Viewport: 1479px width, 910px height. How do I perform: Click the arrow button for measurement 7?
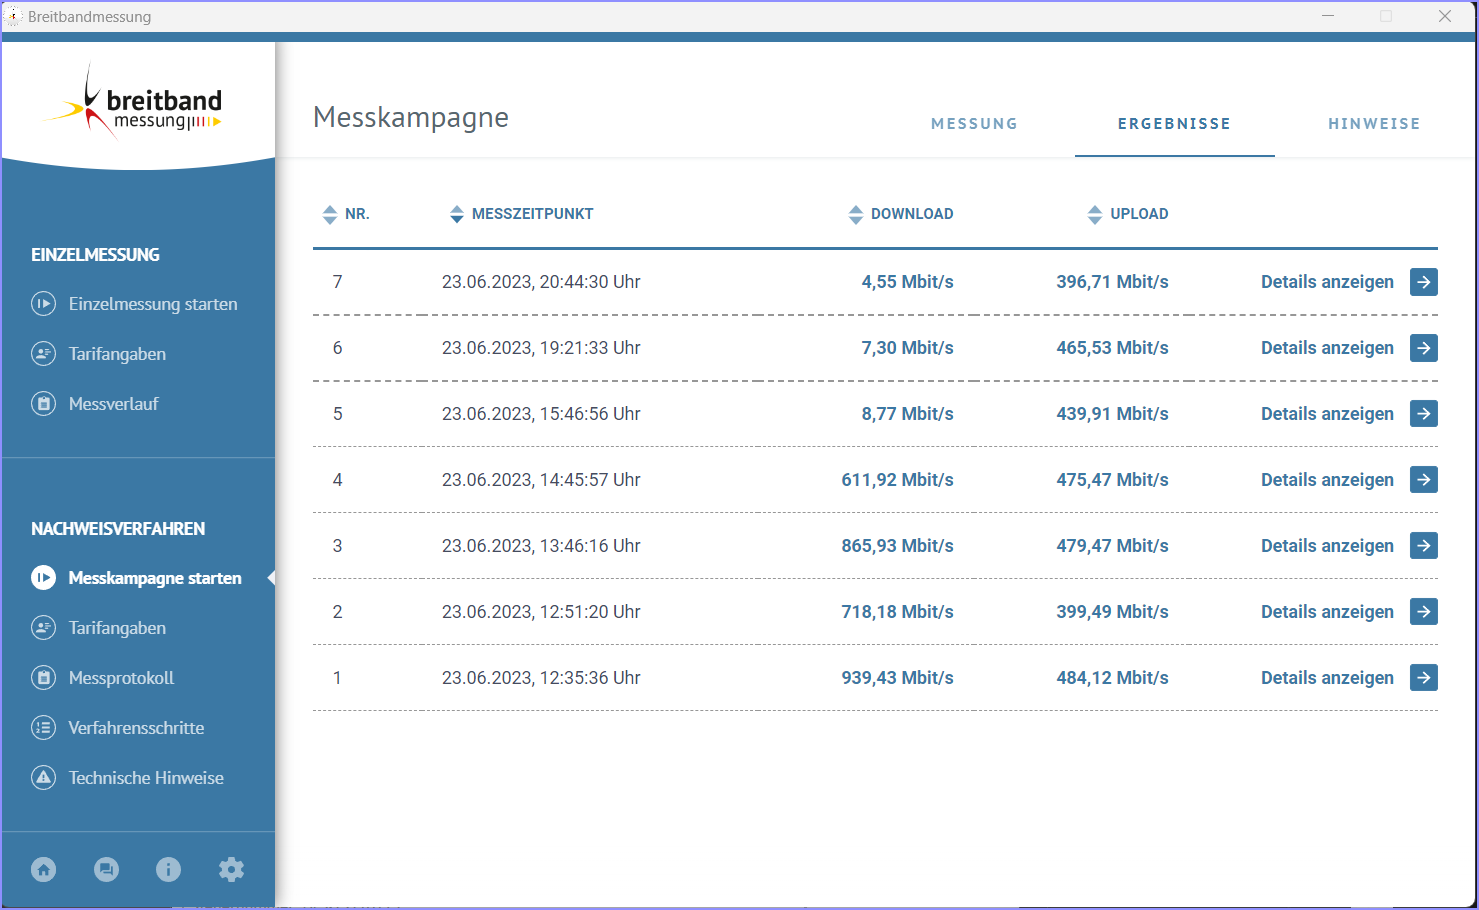point(1424,282)
